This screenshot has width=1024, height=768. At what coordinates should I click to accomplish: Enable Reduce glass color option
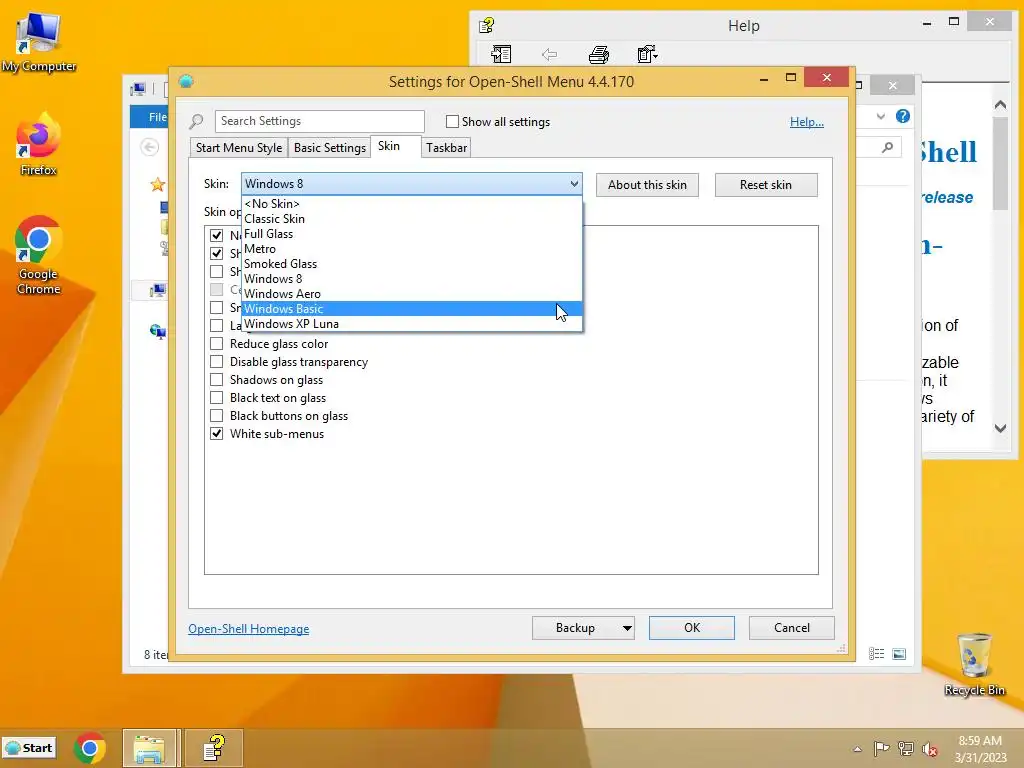click(x=216, y=344)
